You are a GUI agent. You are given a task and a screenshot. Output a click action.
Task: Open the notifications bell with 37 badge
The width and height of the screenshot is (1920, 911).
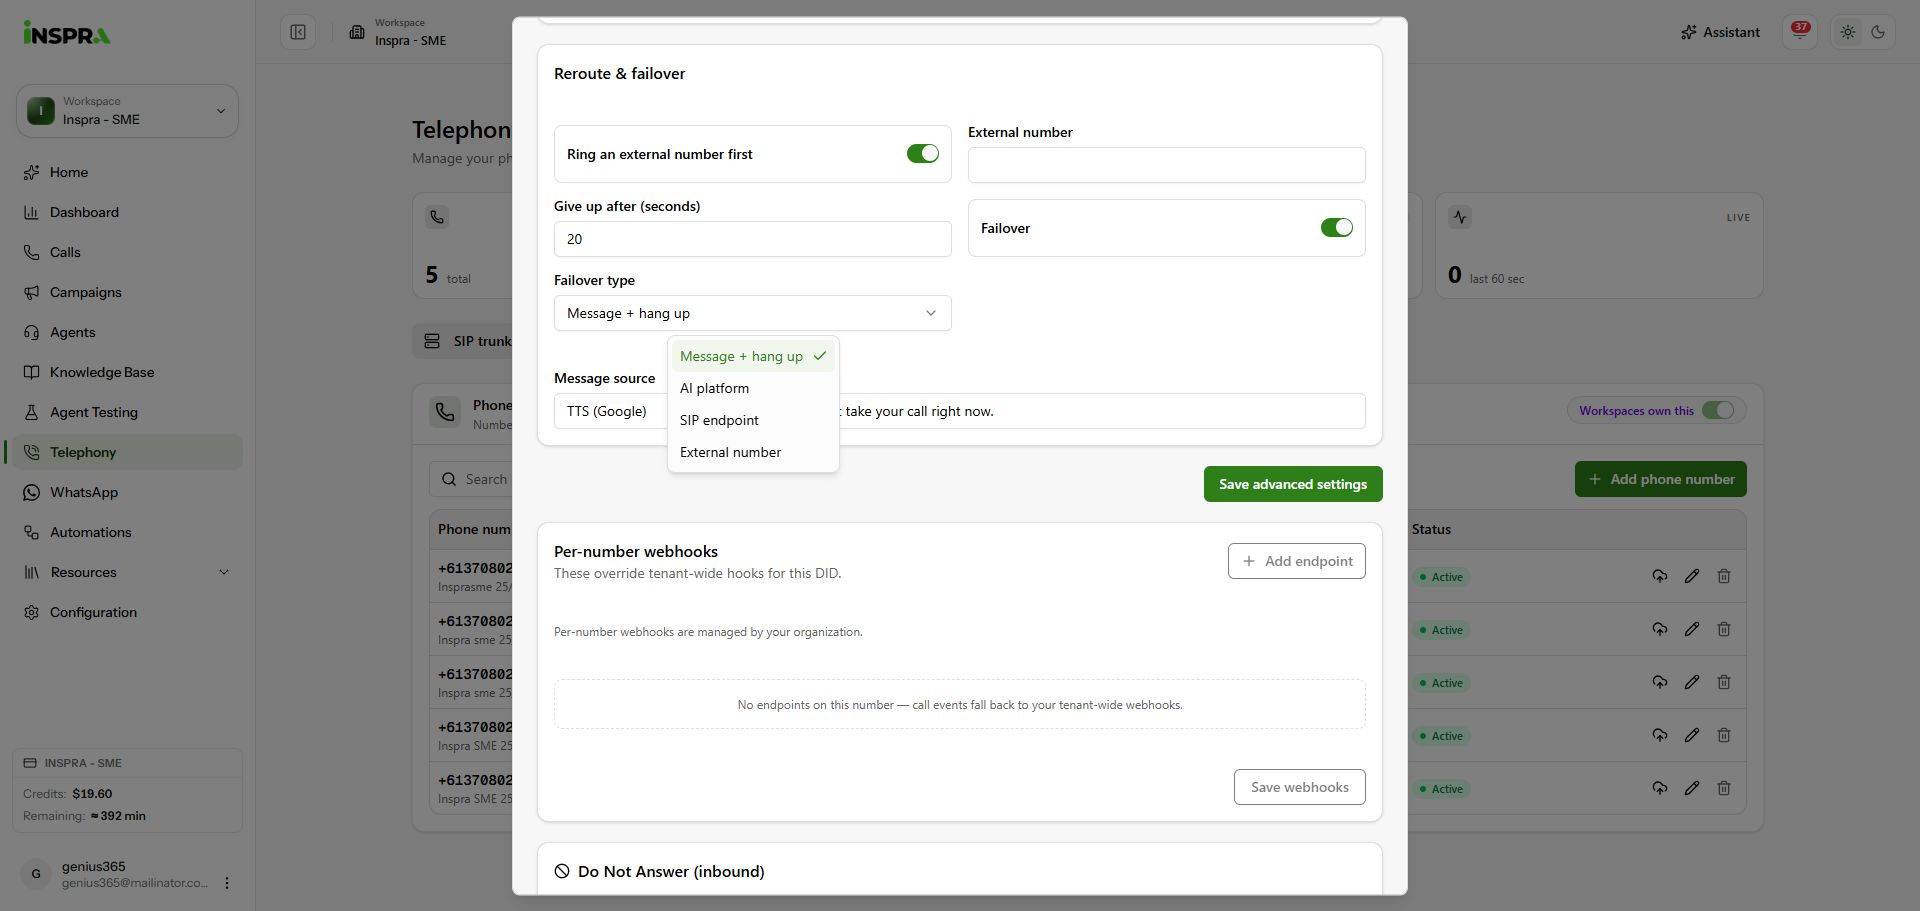click(1800, 32)
